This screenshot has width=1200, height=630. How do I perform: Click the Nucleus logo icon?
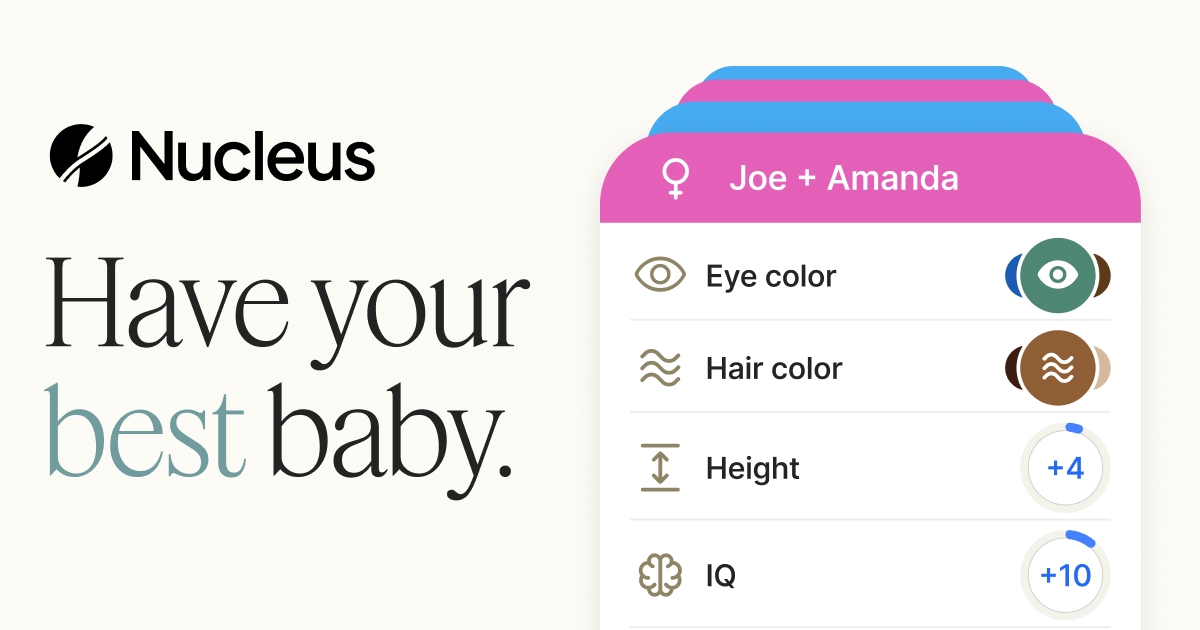pyautogui.click(x=80, y=156)
